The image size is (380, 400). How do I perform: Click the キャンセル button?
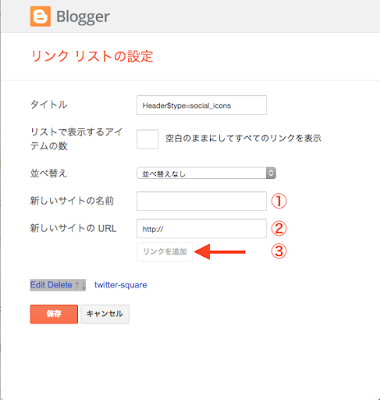pyautogui.click(x=105, y=314)
